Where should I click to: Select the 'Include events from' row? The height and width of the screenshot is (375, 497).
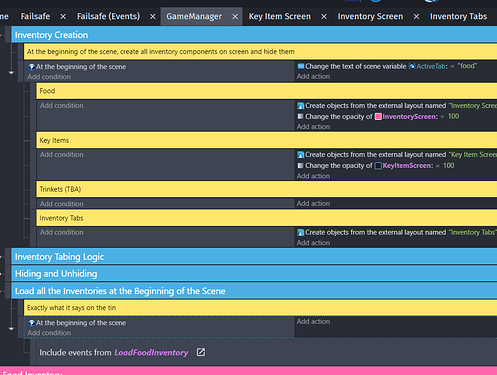pyautogui.click(x=267, y=352)
